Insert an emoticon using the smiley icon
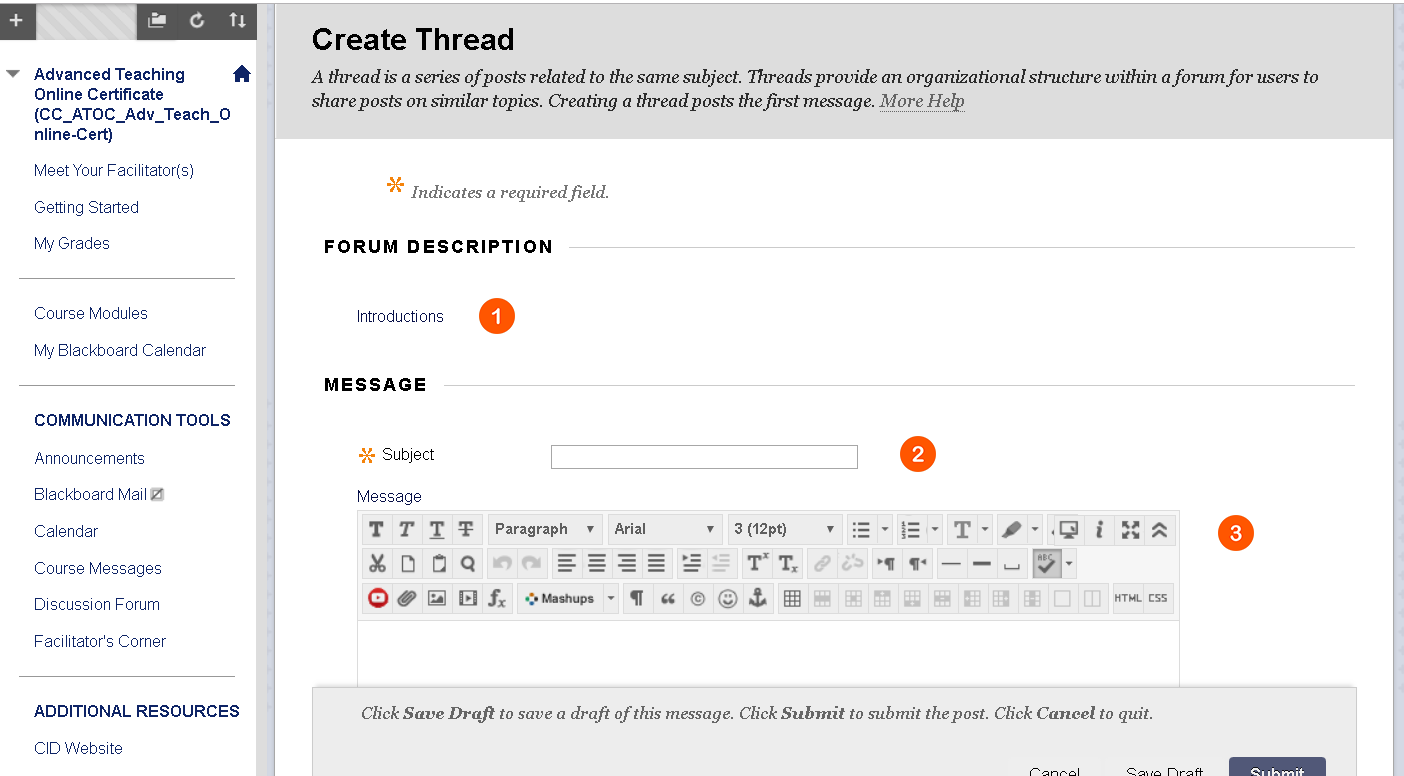Screen dimensions: 1404x776 tap(728, 599)
